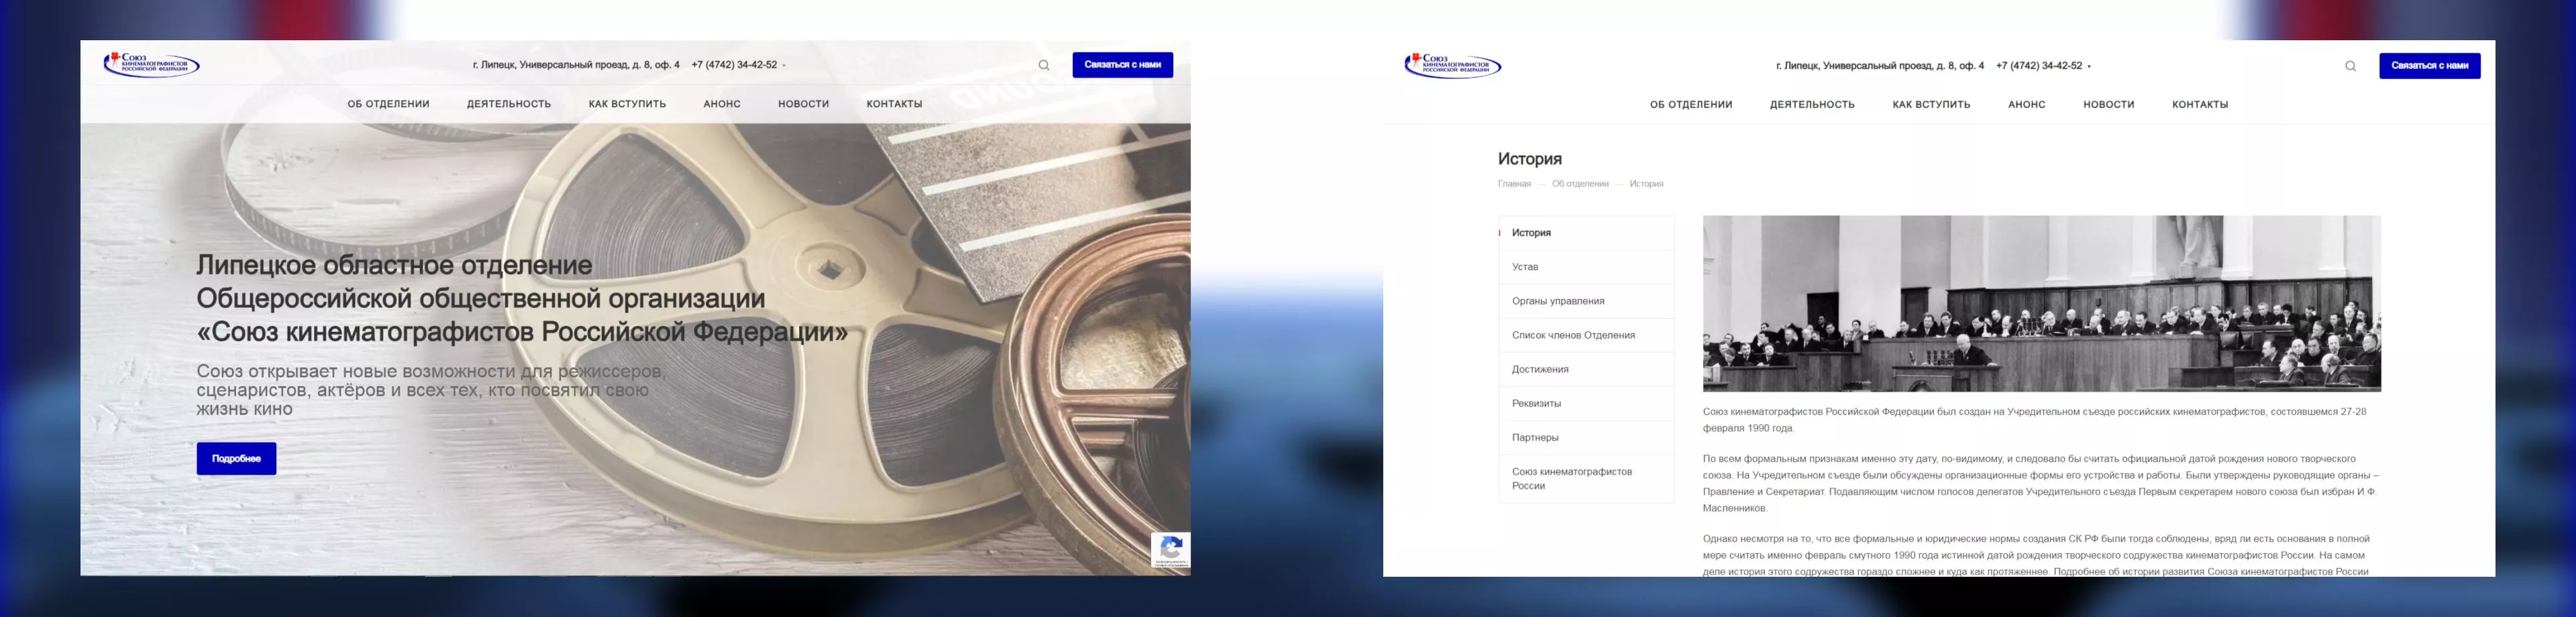Click «Связаться с нами» button on the homepage
The width and height of the screenshot is (2576, 617).
point(1123,65)
